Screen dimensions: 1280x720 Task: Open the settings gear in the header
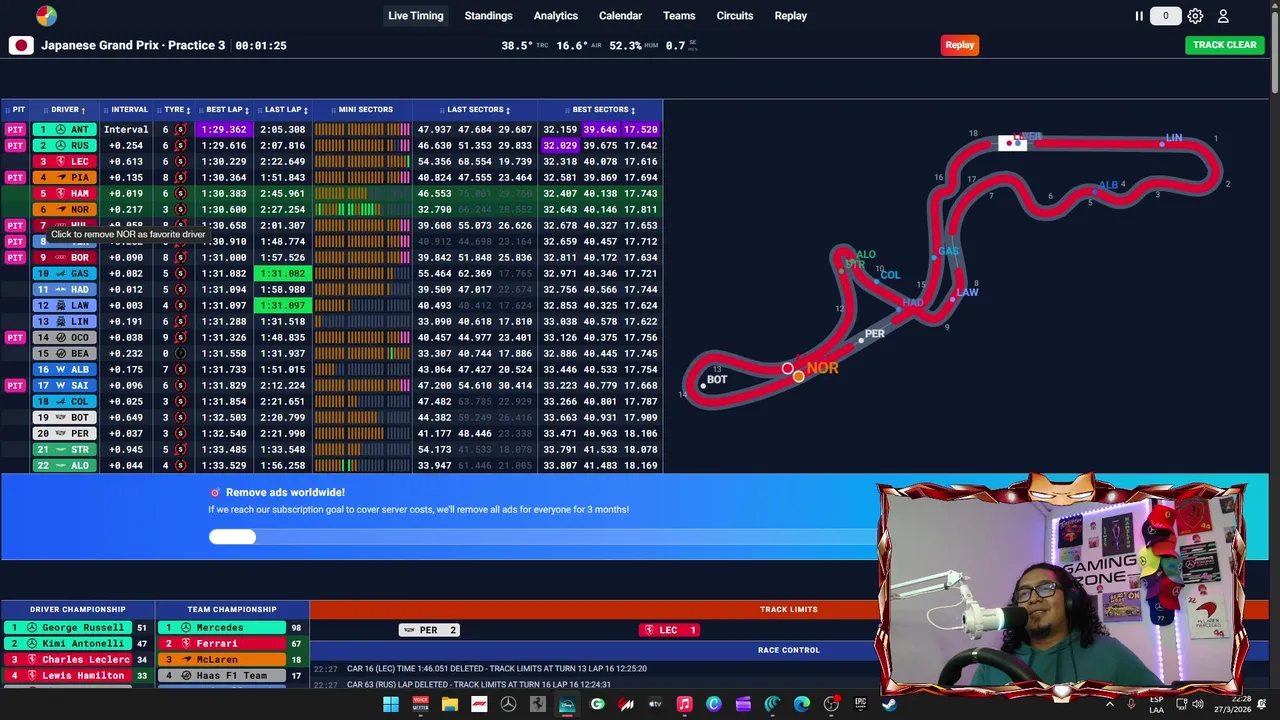pyautogui.click(x=1195, y=16)
